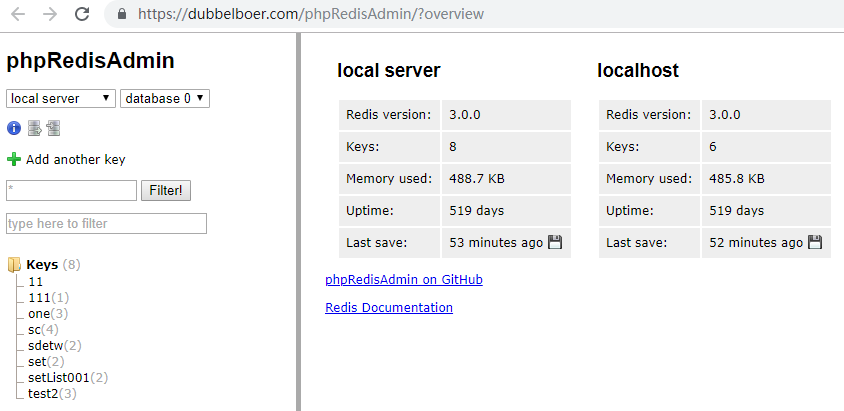Click the Keys folder icon
The image size is (844, 411).
tap(14, 265)
